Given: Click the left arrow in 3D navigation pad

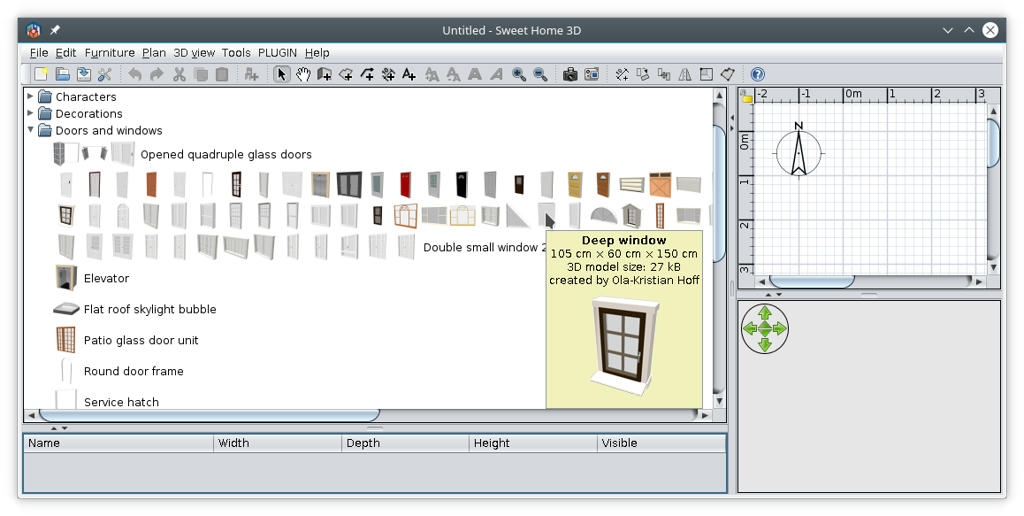Looking at the screenshot, I should coord(750,329).
